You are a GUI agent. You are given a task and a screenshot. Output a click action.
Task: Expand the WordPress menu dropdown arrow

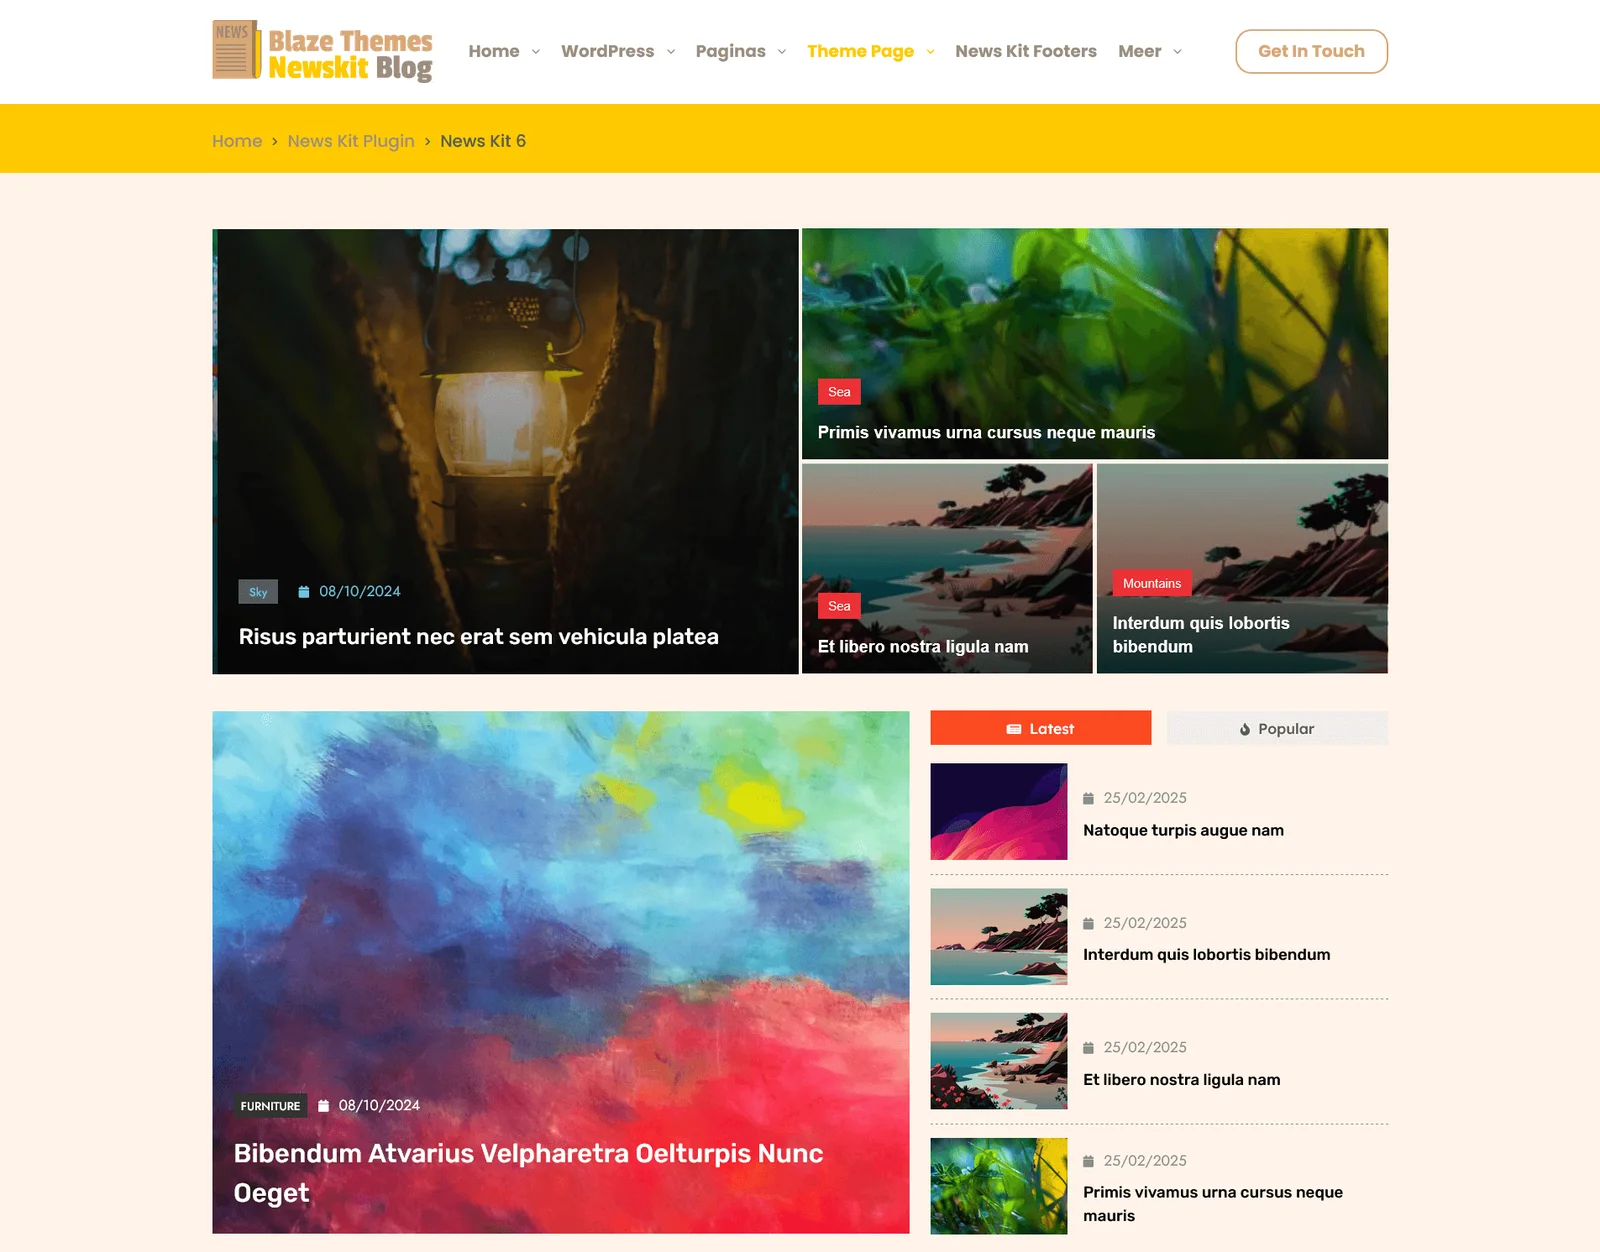[671, 52]
